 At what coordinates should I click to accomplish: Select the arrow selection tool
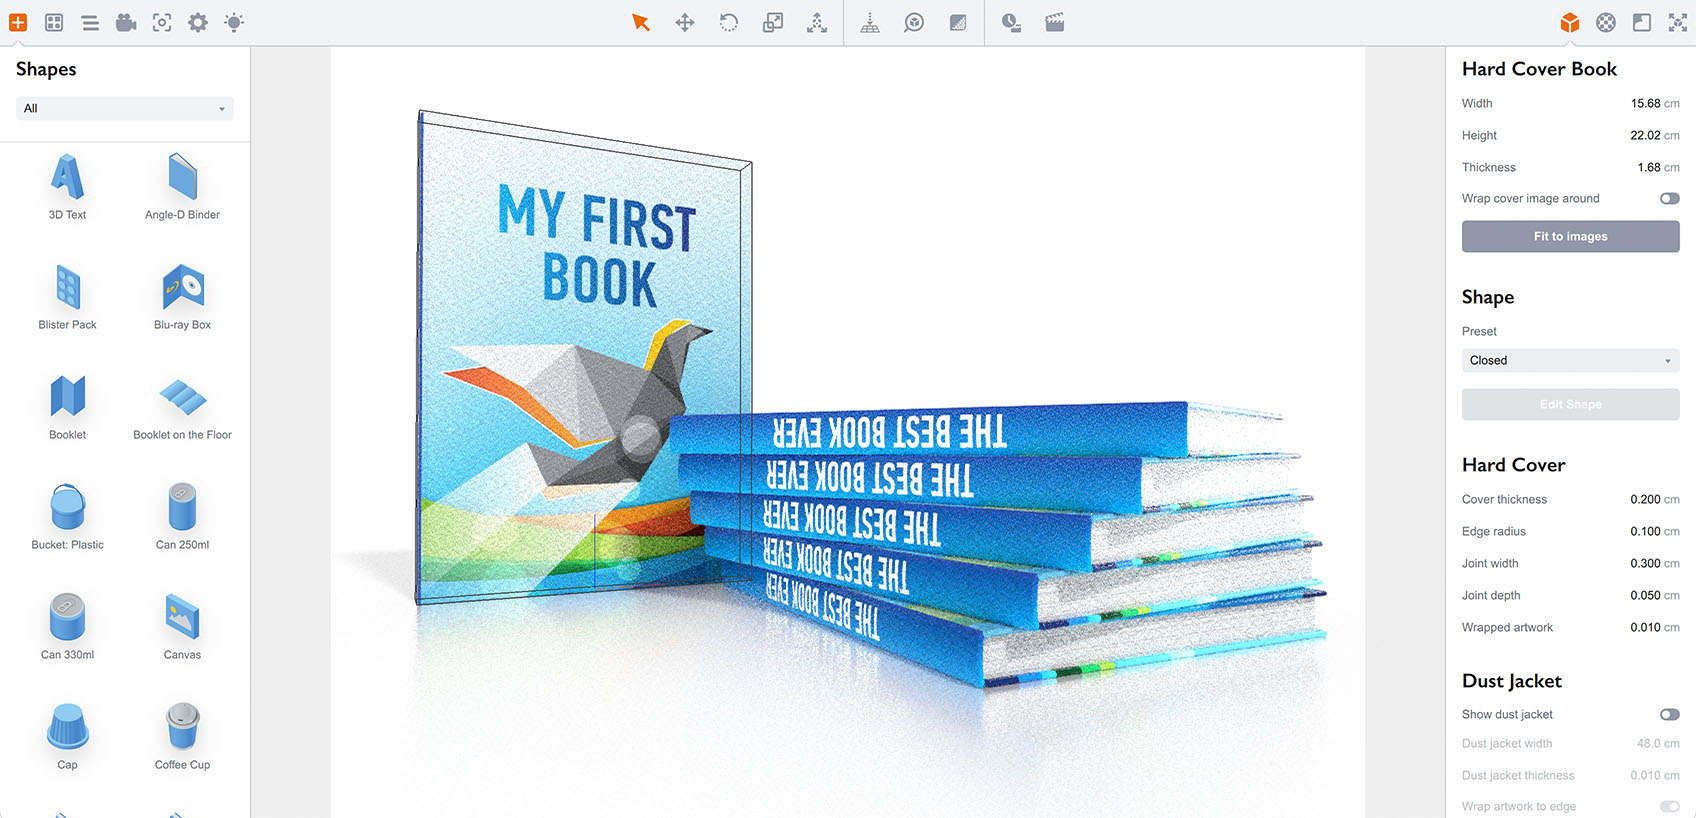[641, 22]
